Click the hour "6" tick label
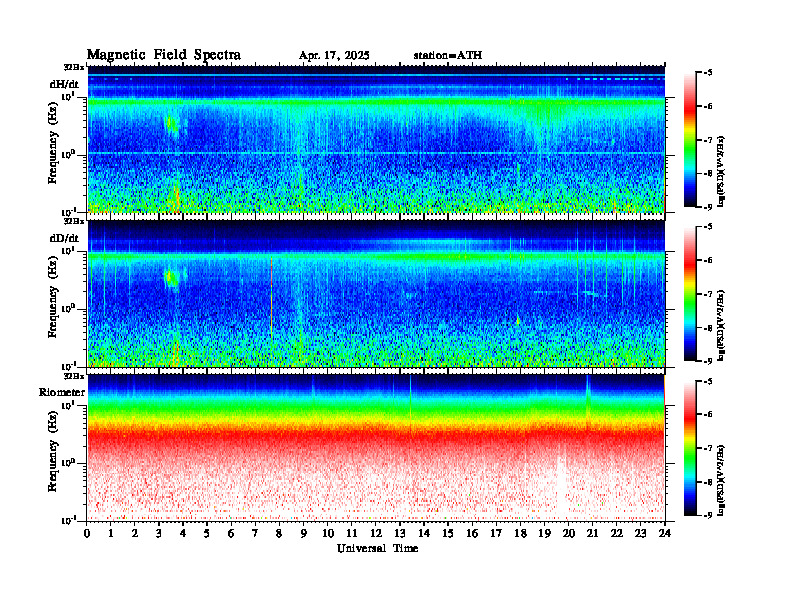Viewport: 792px width, 612px height. (231, 533)
